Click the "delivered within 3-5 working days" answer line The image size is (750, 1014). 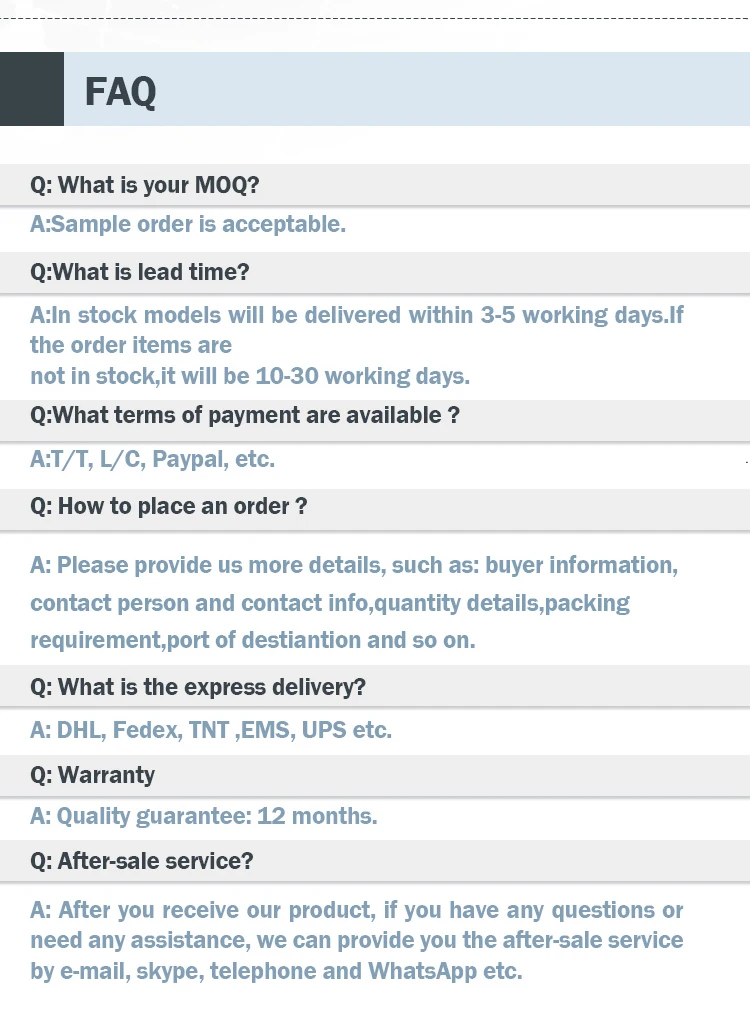[357, 315]
